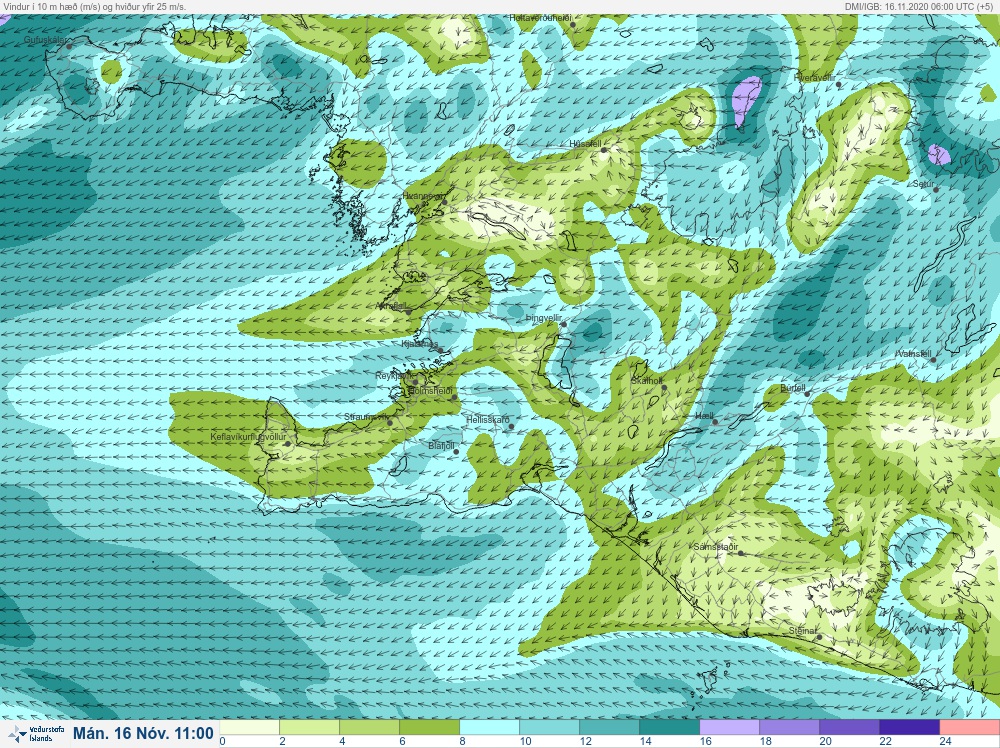Screen dimensions: 1000x748
Task: Select the Þingvellir station label
Action: [x=543, y=318]
